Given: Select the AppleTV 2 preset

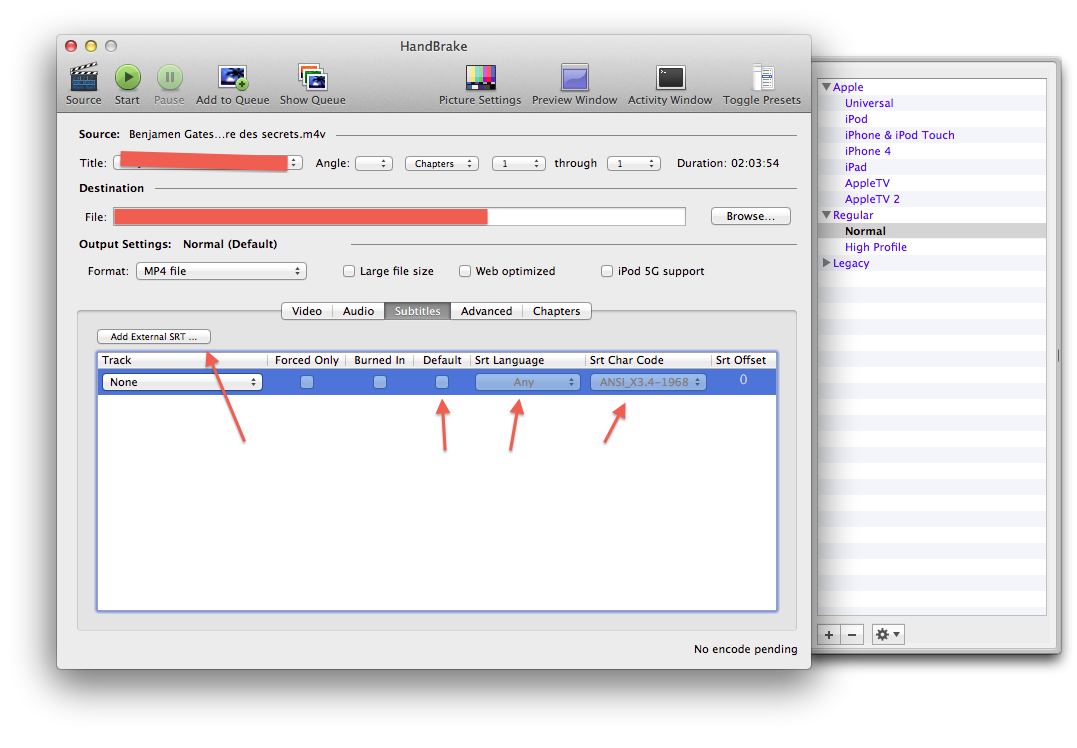Looking at the screenshot, I should pyautogui.click(x=872, y=199).
